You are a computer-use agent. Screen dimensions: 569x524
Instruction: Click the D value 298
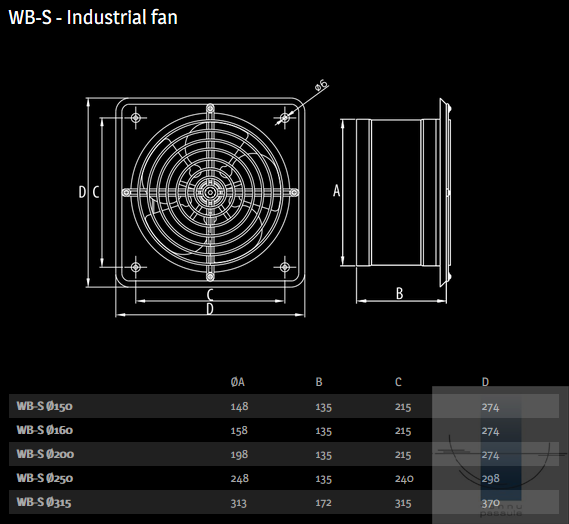coord(491,479)
